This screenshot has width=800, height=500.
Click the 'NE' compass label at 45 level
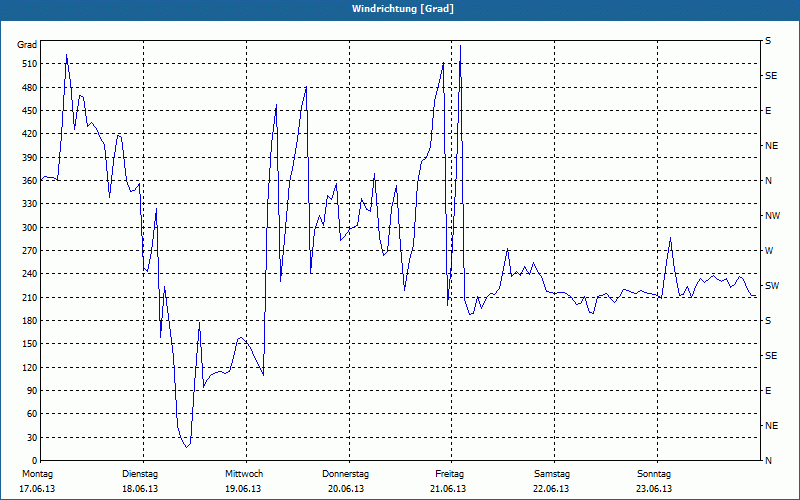tap(771, 426)
